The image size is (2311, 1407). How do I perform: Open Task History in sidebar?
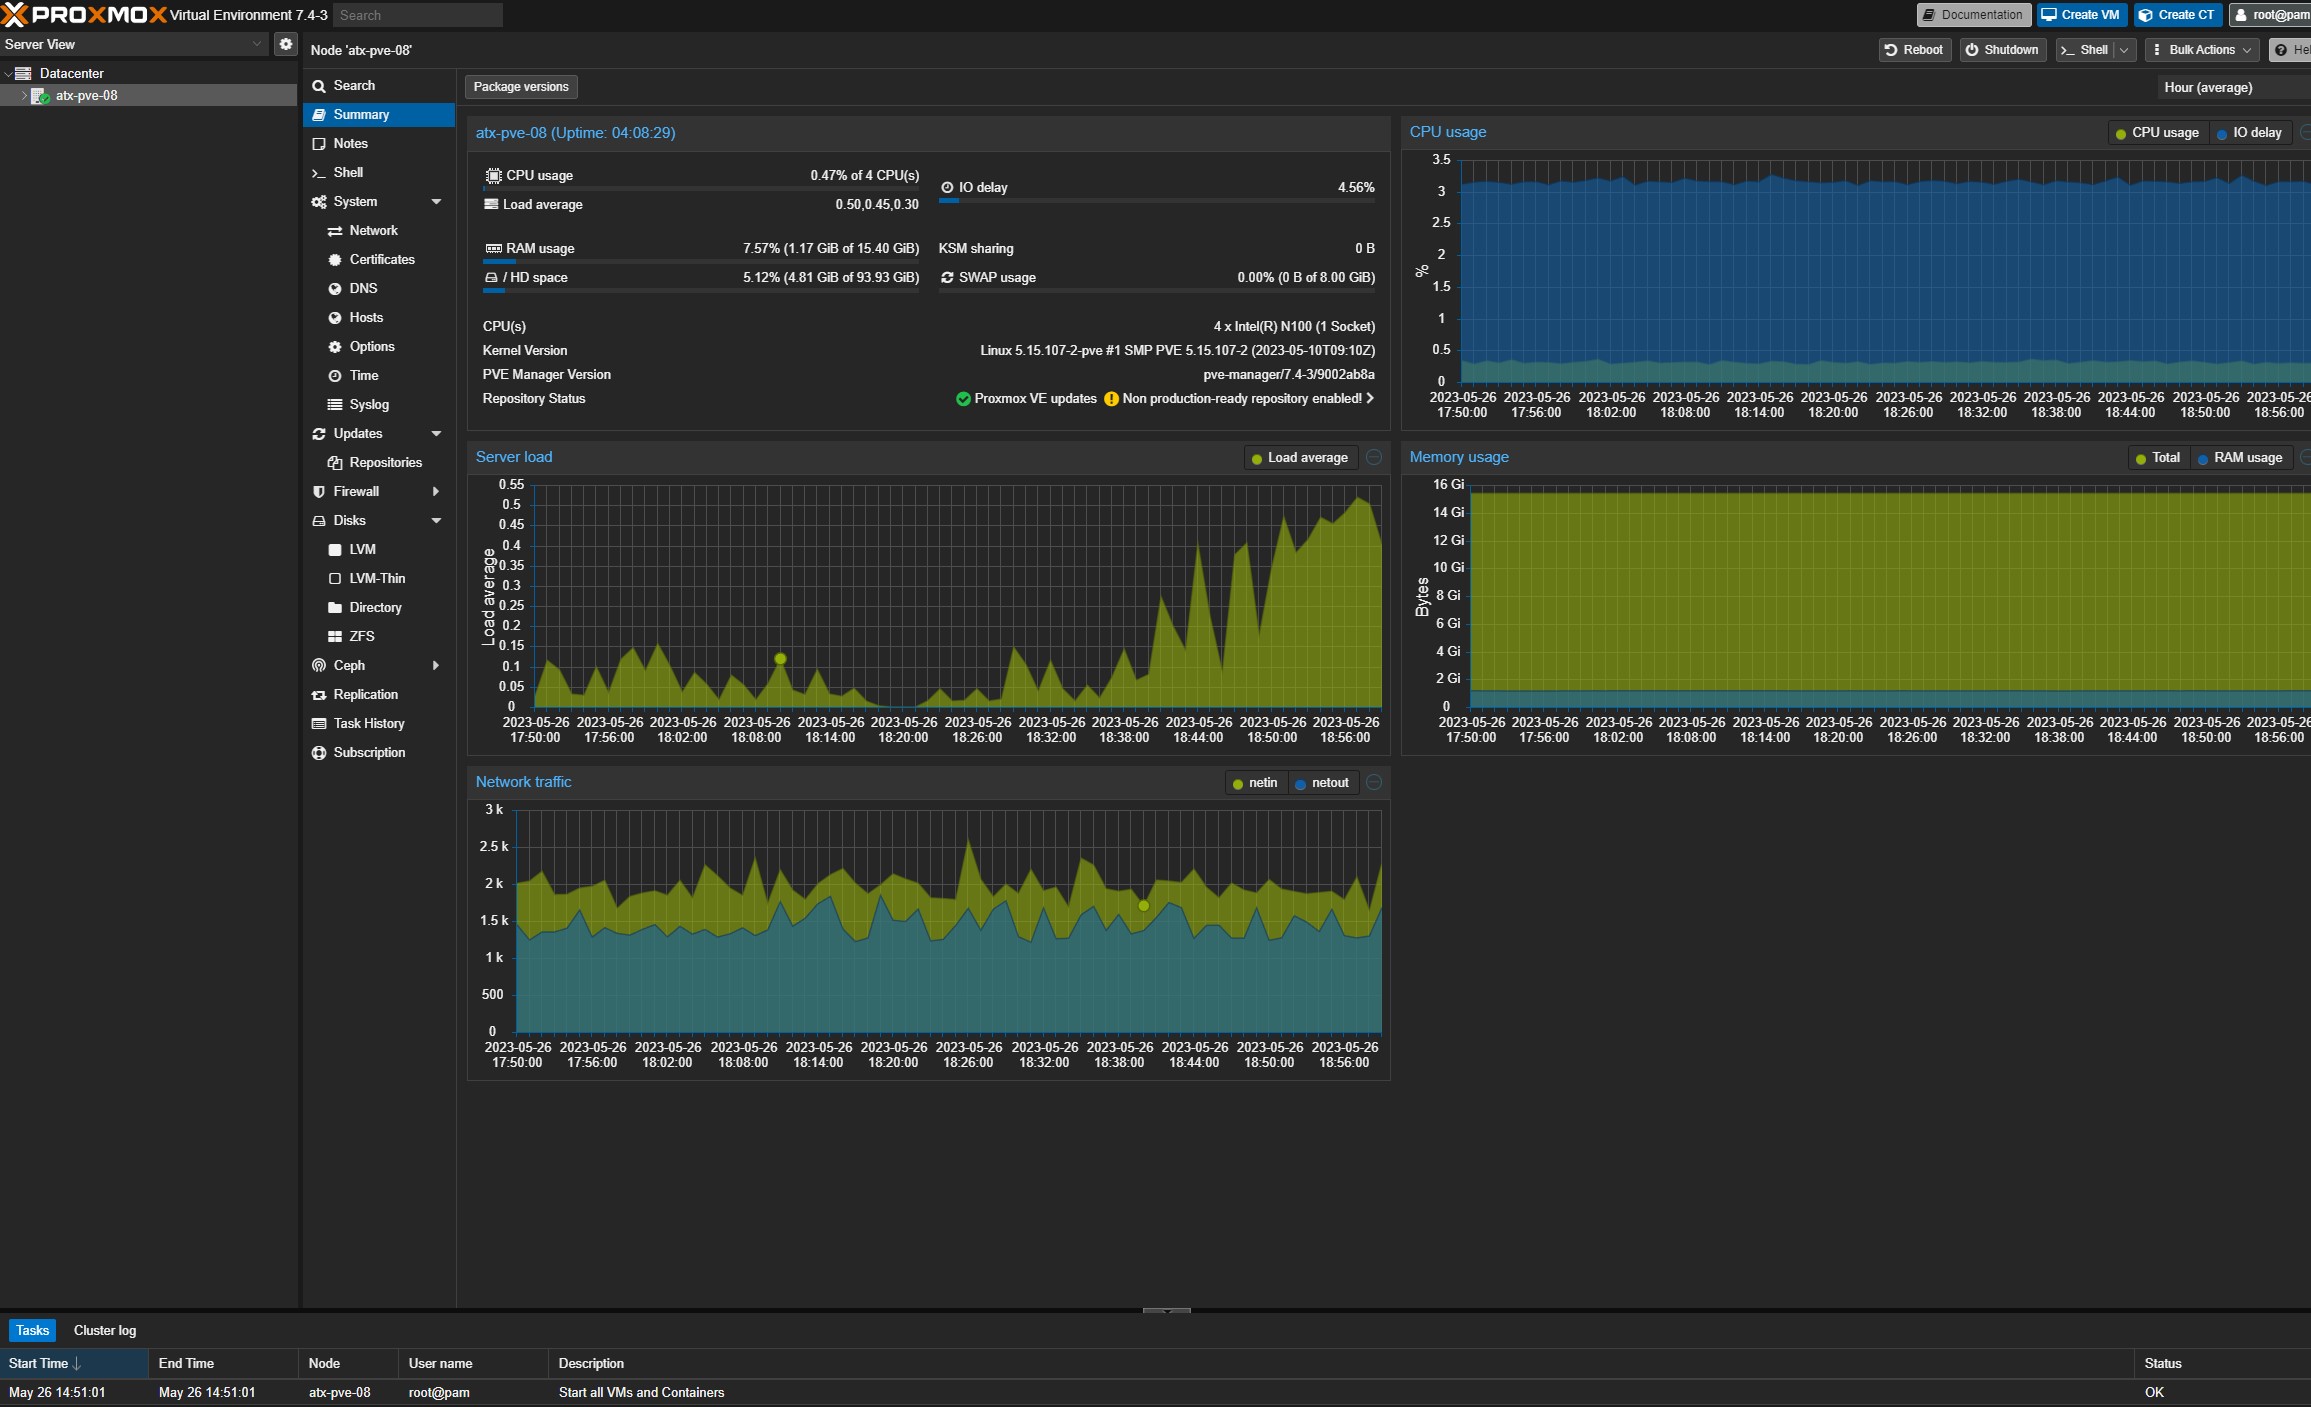[x=368, y=723]
